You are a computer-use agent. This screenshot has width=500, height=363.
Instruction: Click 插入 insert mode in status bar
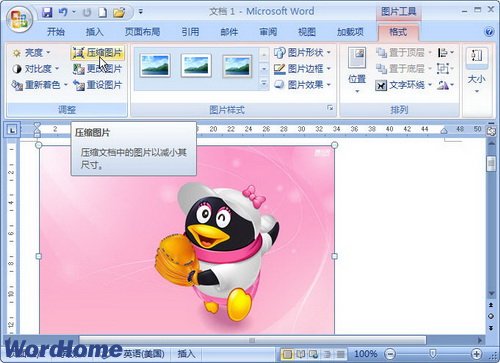186,354
